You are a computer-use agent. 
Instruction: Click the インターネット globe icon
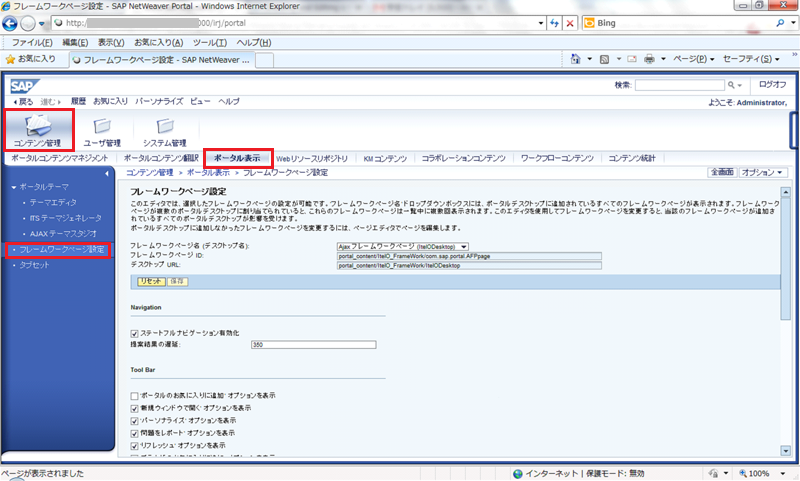[x=518, y=473]
